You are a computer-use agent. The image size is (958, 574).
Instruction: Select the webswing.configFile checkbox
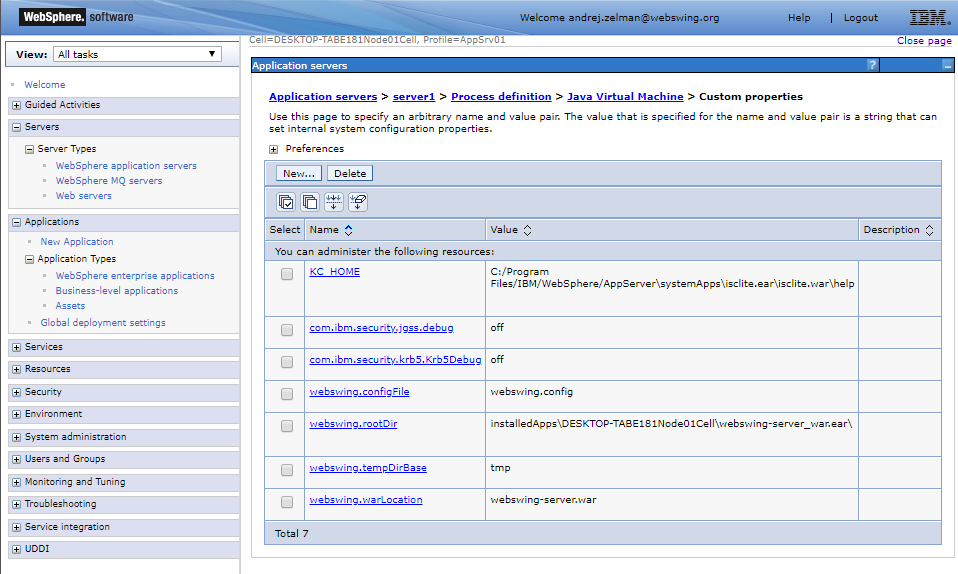pyautogui.click(x=287, y=394)
